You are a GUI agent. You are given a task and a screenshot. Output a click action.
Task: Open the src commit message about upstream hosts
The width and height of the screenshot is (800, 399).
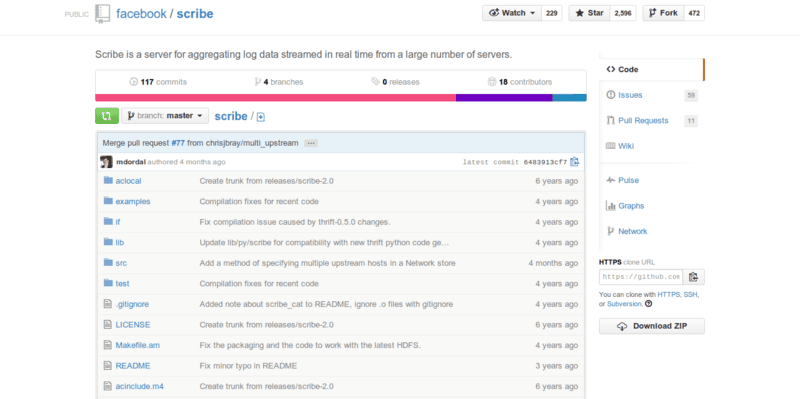click(328, 263)
